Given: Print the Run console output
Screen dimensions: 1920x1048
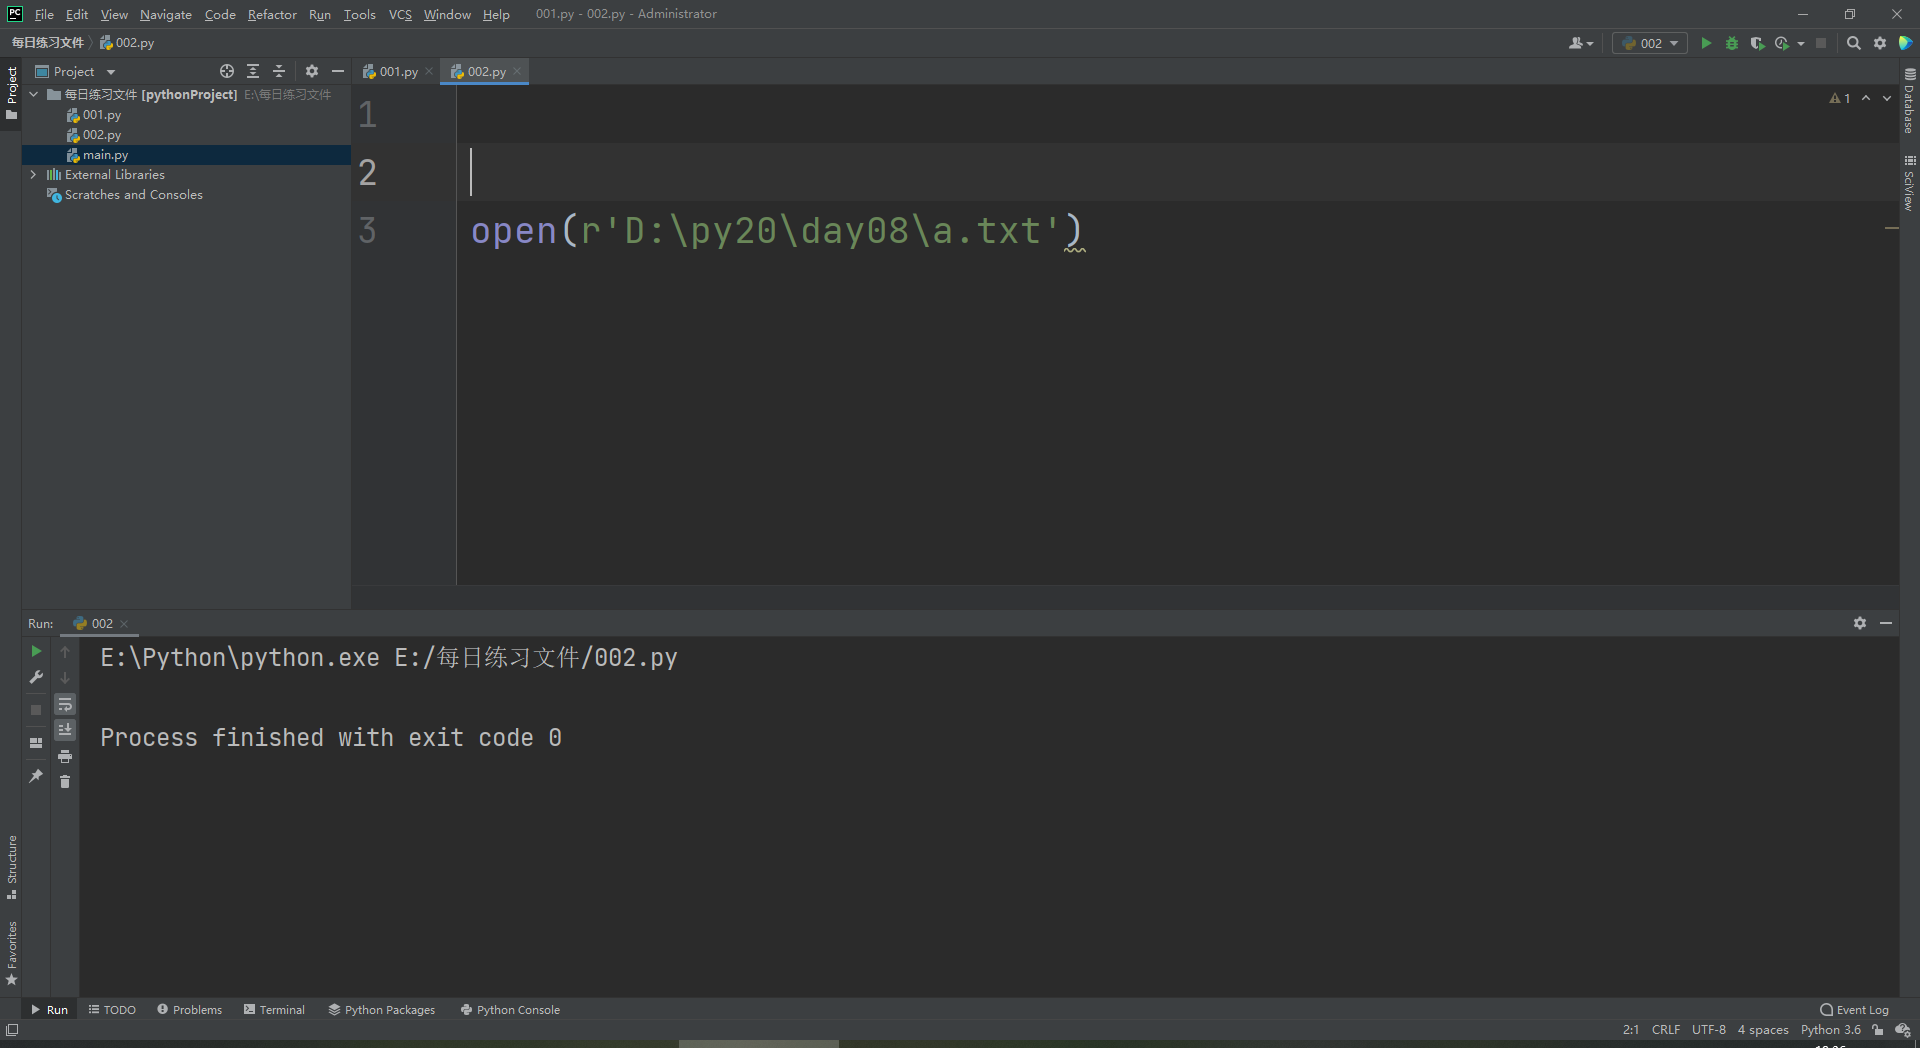Looking at the screenshot, I should 65,756.
